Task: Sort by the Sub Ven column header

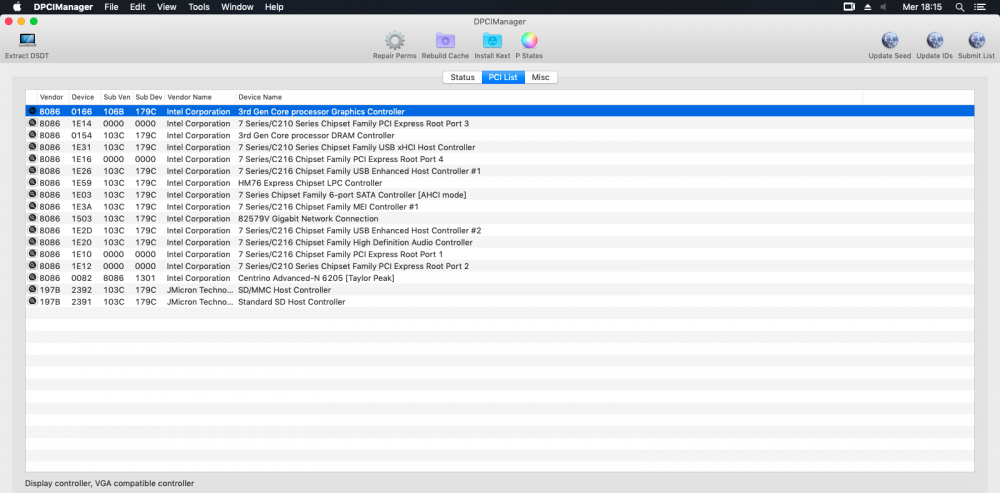Action: [117, 97]
